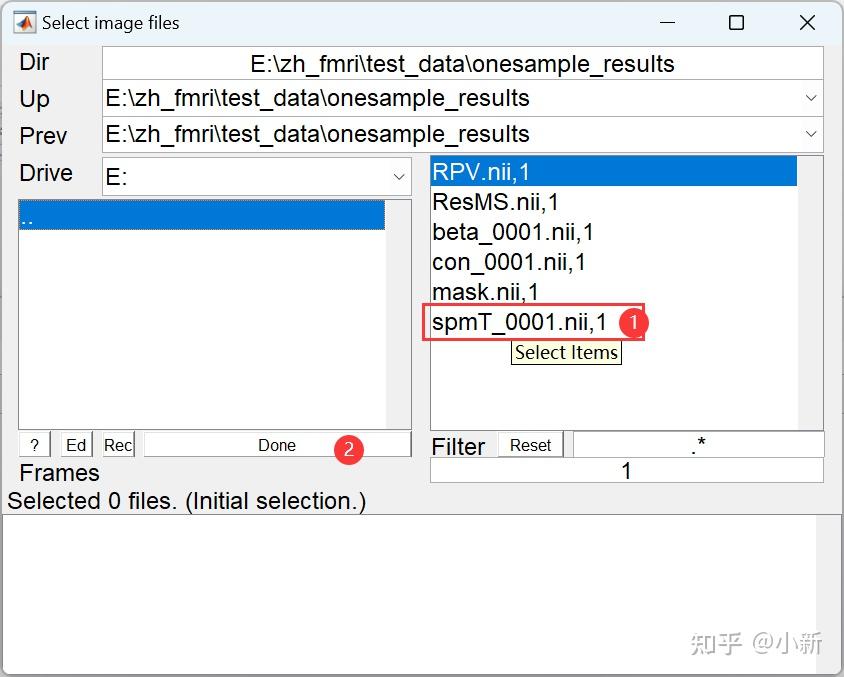Click the Dir path field
This screenshot has height=677, width=844.
tap(462, 64)
